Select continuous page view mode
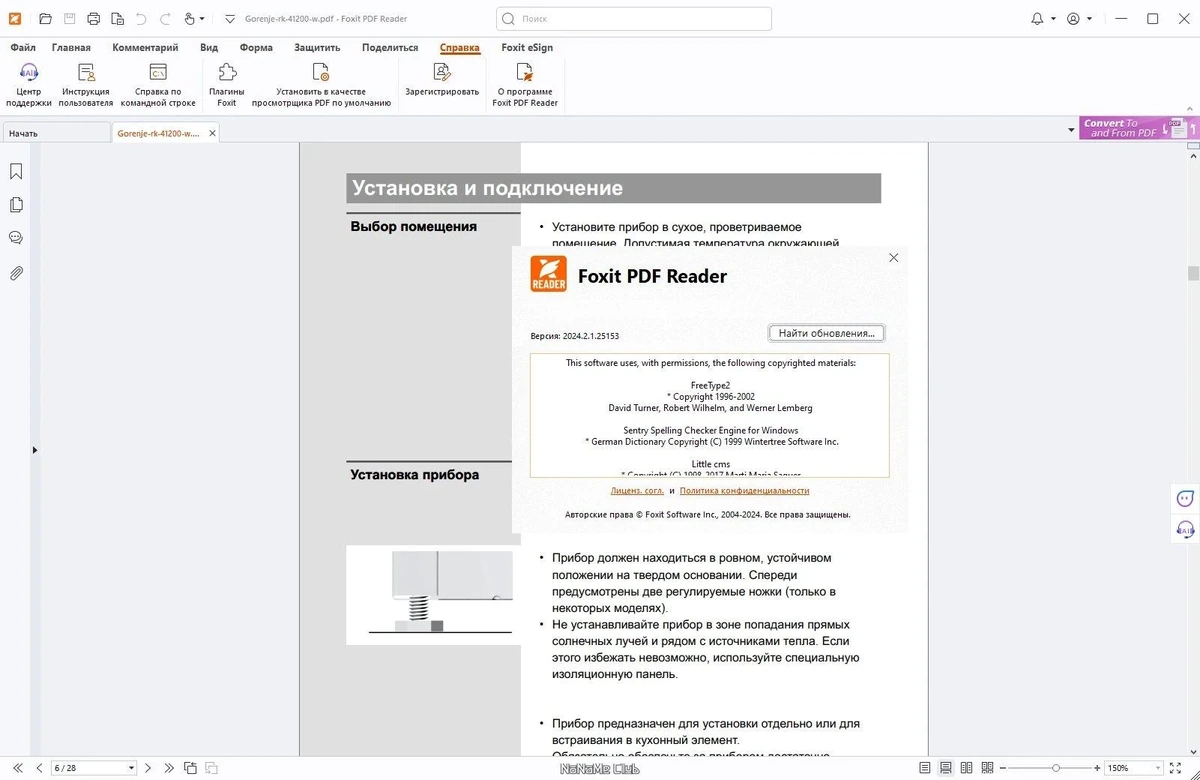This screenshot has width=1200, height=780. click(946, 768)
